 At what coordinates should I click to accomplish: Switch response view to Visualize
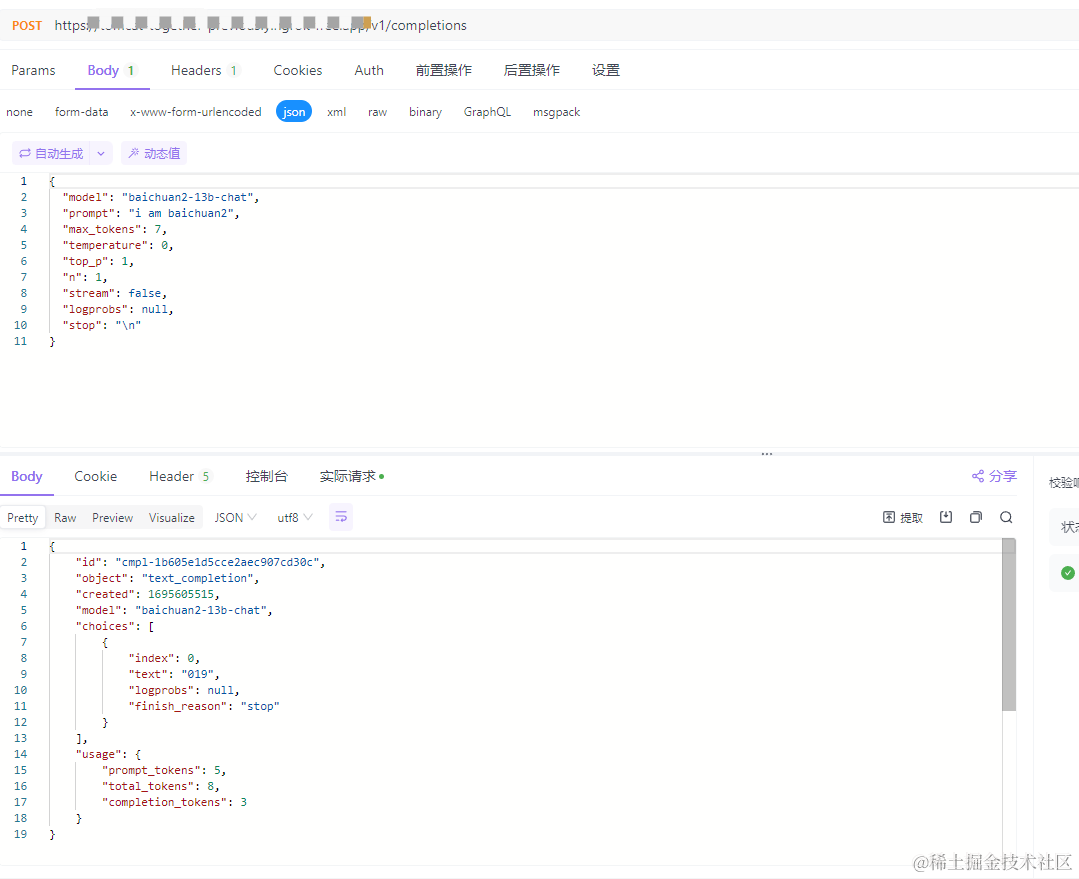click(x=171, y=517)
